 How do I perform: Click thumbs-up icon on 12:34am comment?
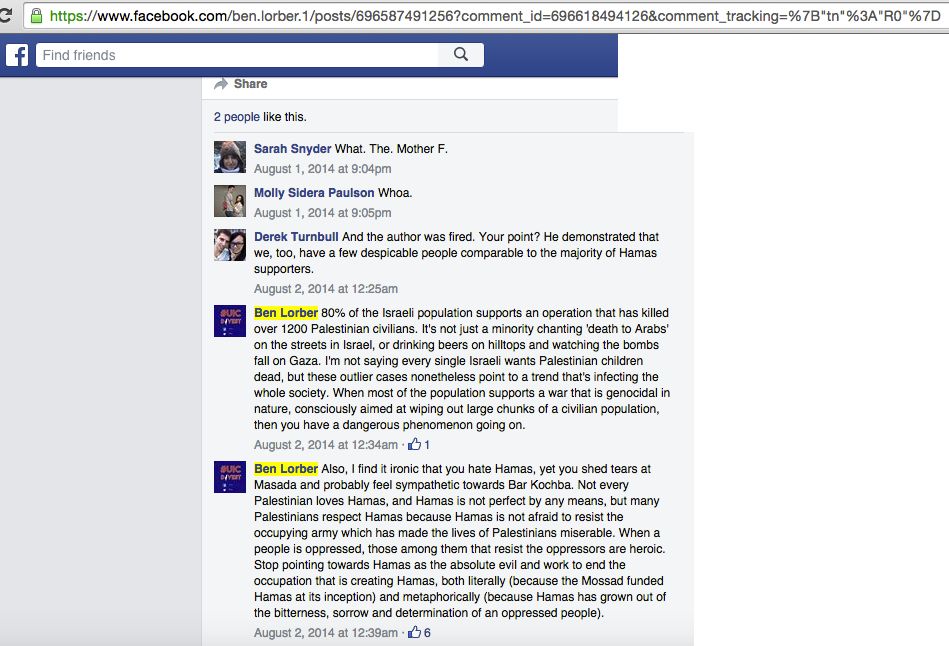pos(415,444)
